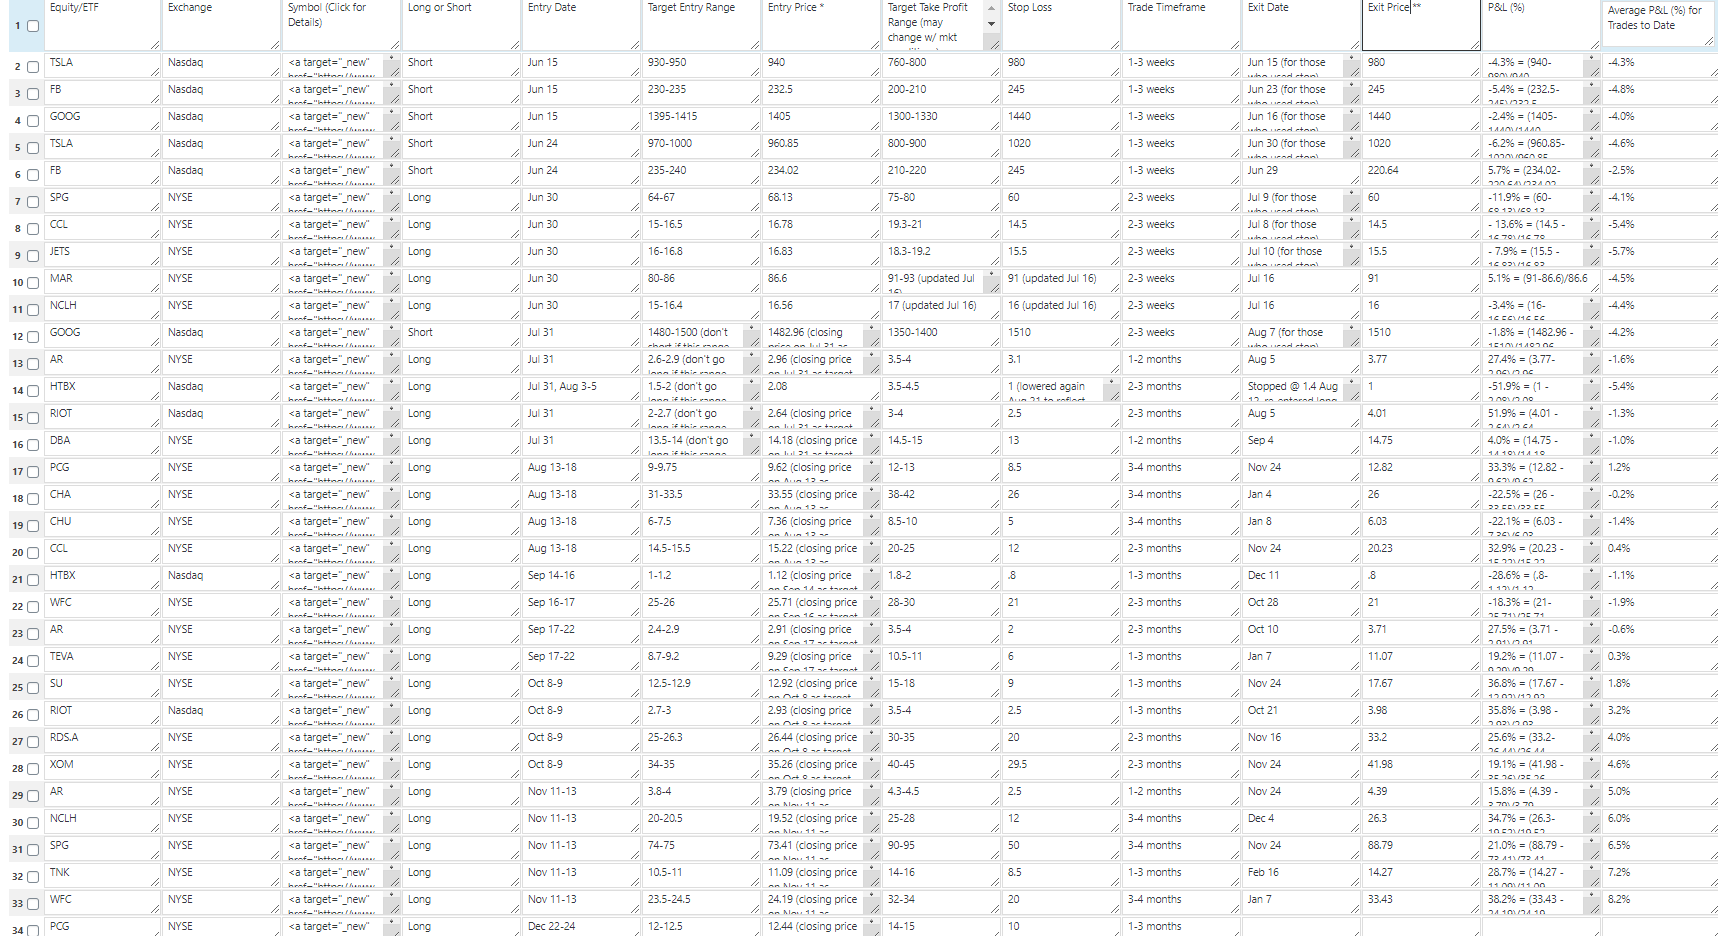Select the MAR equity cell
The width and height of the screenshot is (1718, 936).
point(102,282)
